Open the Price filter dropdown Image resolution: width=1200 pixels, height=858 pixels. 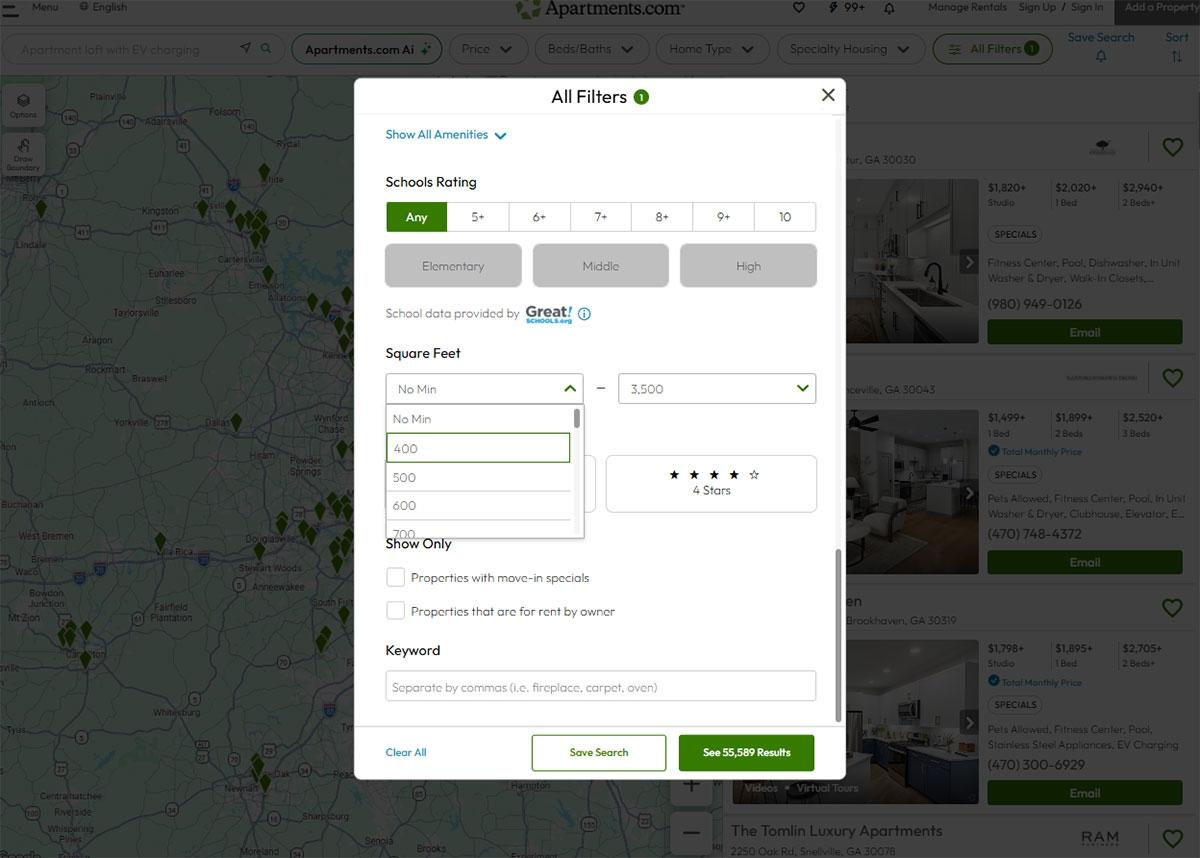click(x=488, y=49)
